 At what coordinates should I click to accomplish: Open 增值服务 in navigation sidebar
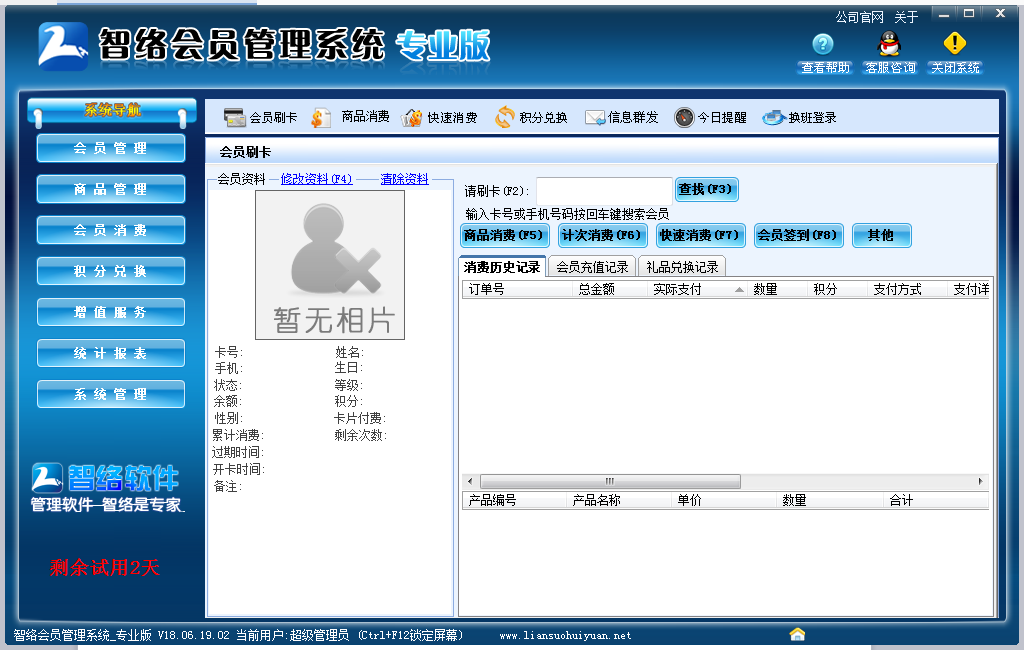111,312
